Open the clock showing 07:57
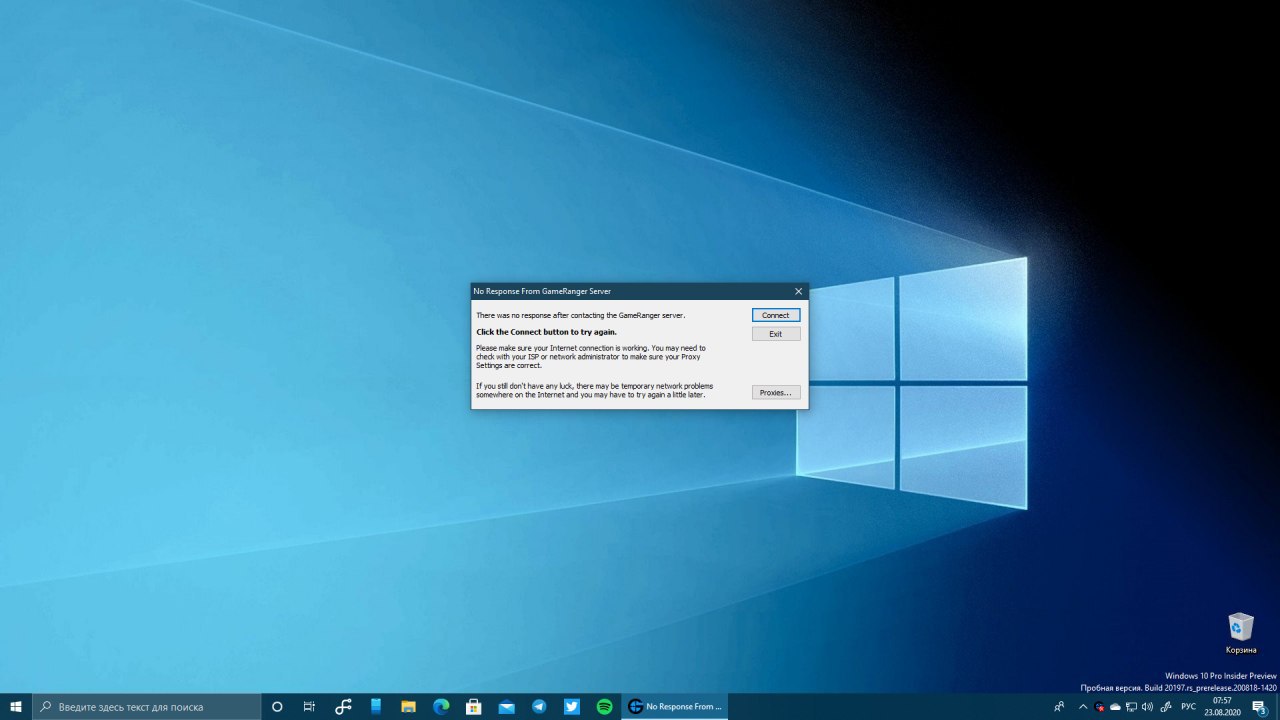The image size is (1280, 720). (x=1222, y=706)
